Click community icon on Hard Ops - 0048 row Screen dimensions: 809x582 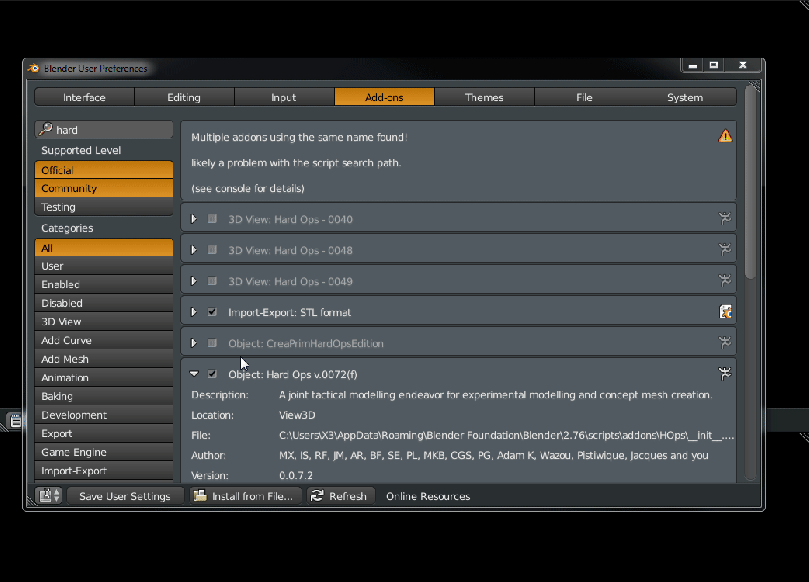725,250
